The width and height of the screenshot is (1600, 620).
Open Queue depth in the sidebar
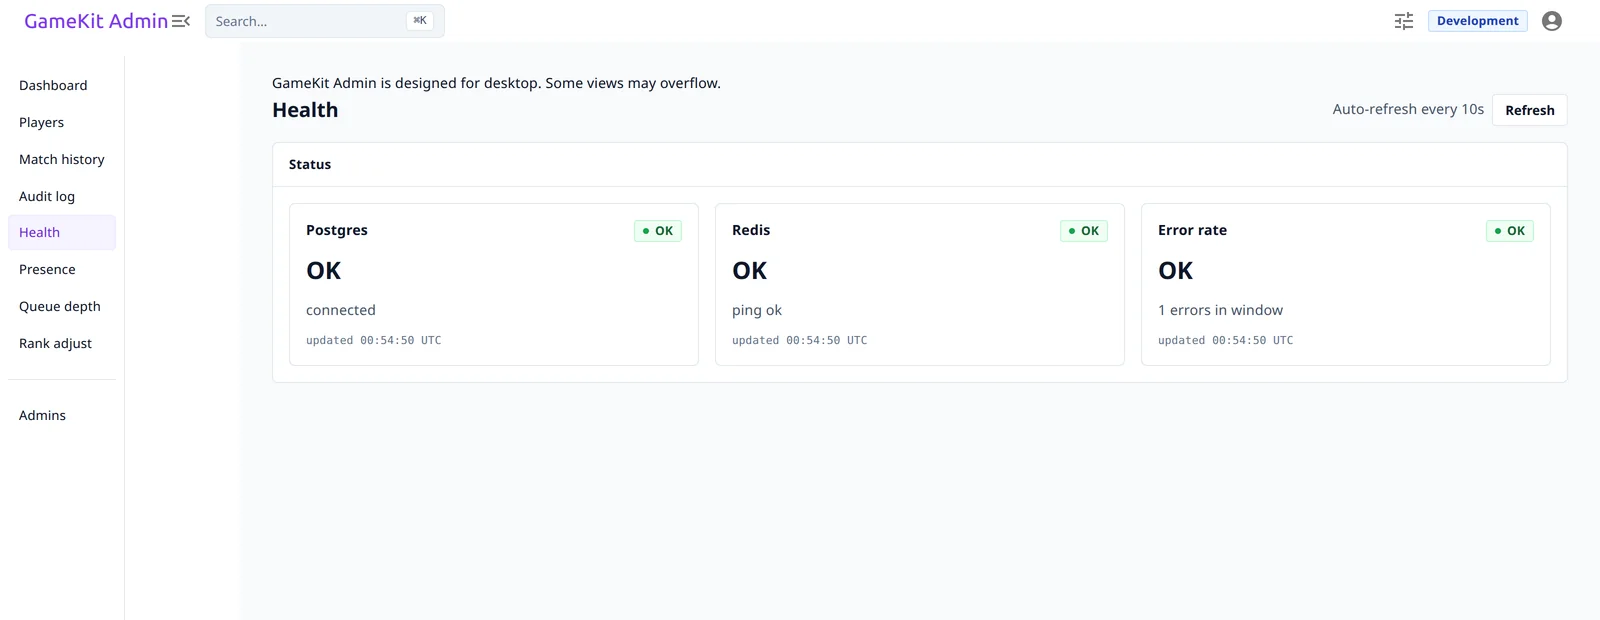pyautogui.click(x=62, y=307)
